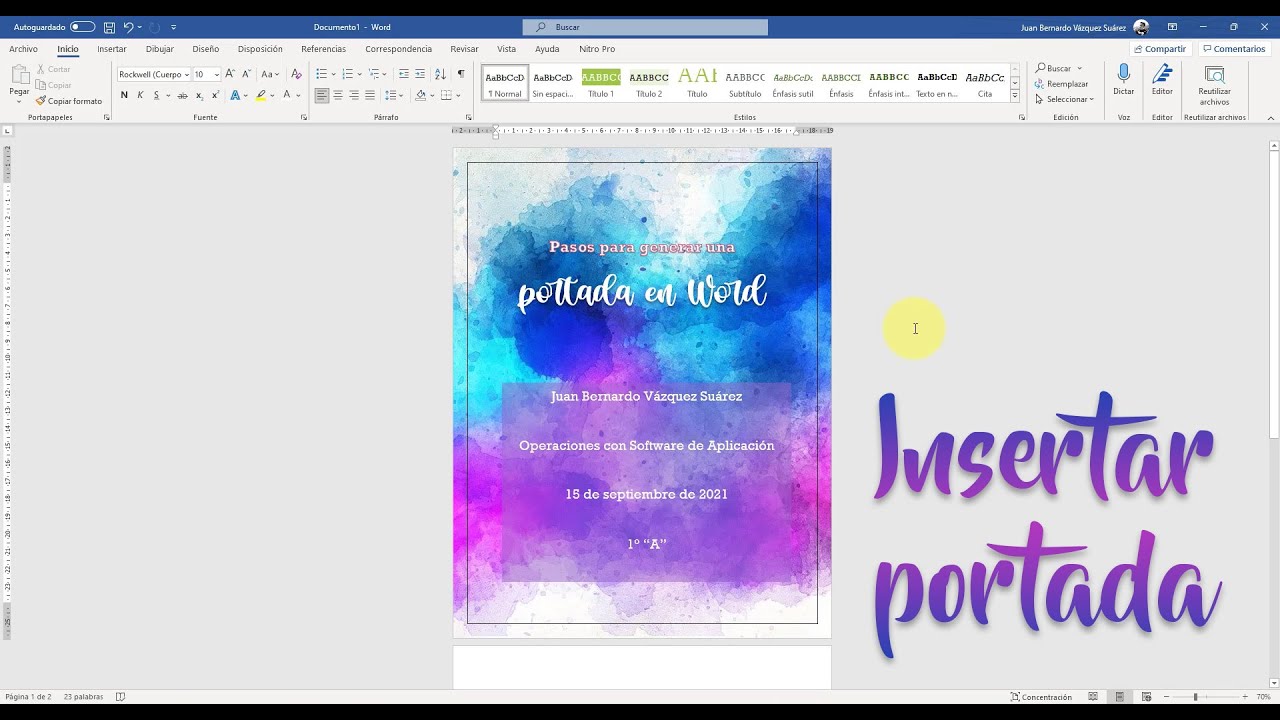
Task: Decrease font size with the A-down icon
Action: point(246,74)
